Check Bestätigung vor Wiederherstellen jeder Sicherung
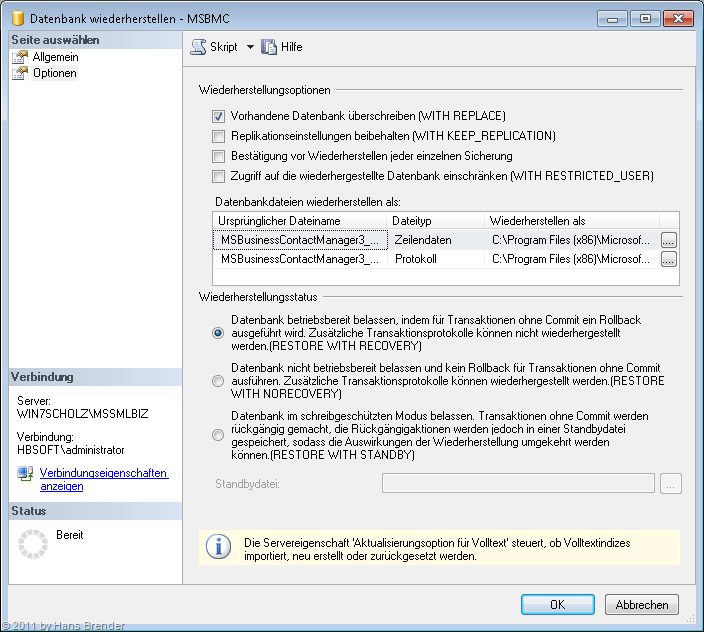 (x=218, y=156)
